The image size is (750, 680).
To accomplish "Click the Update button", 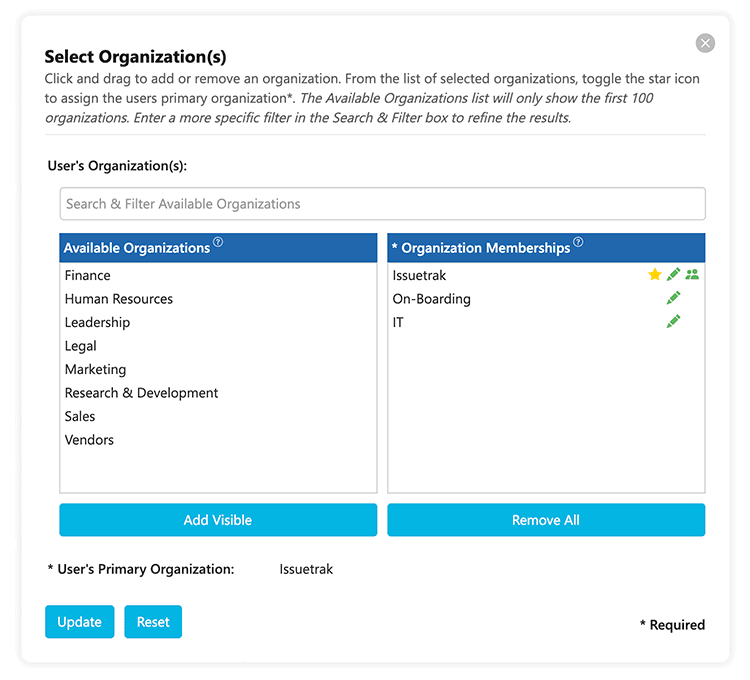I will (80, 622).
